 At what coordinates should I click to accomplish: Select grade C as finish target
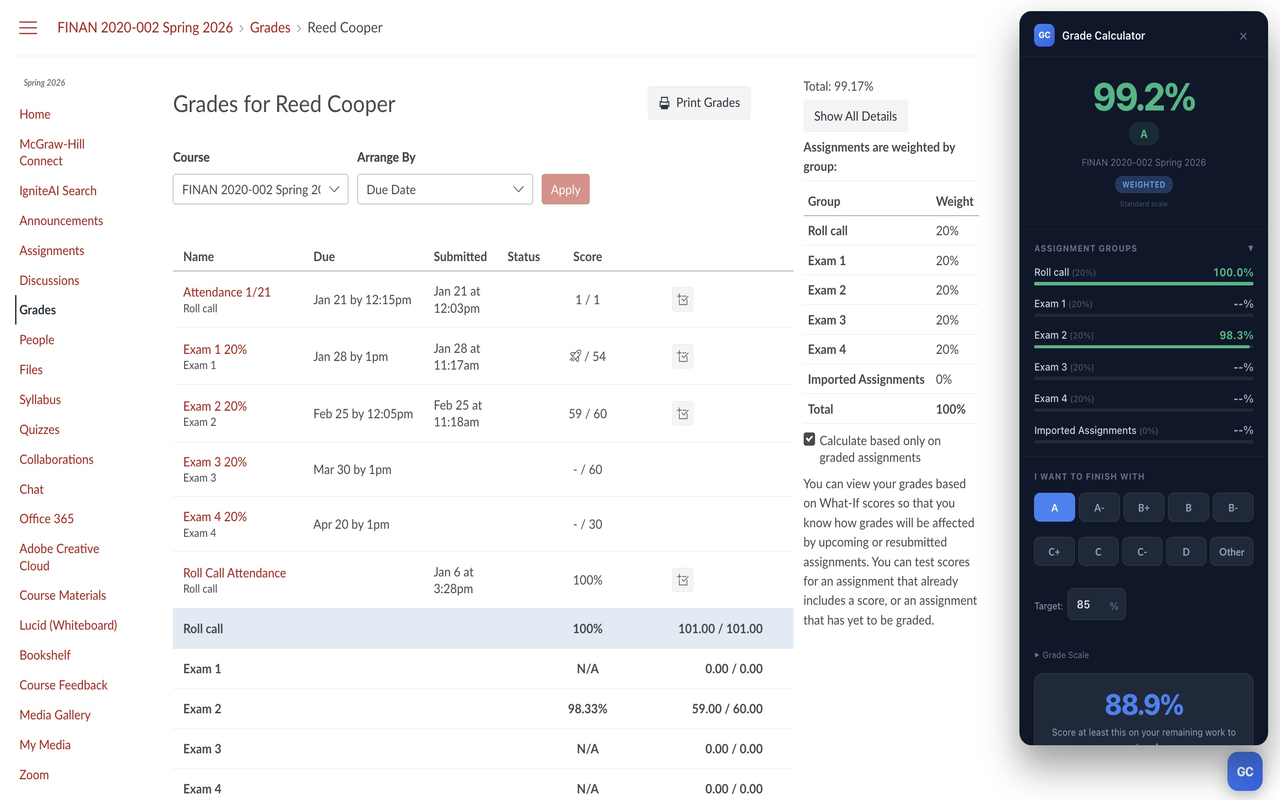pos(1099,552)
